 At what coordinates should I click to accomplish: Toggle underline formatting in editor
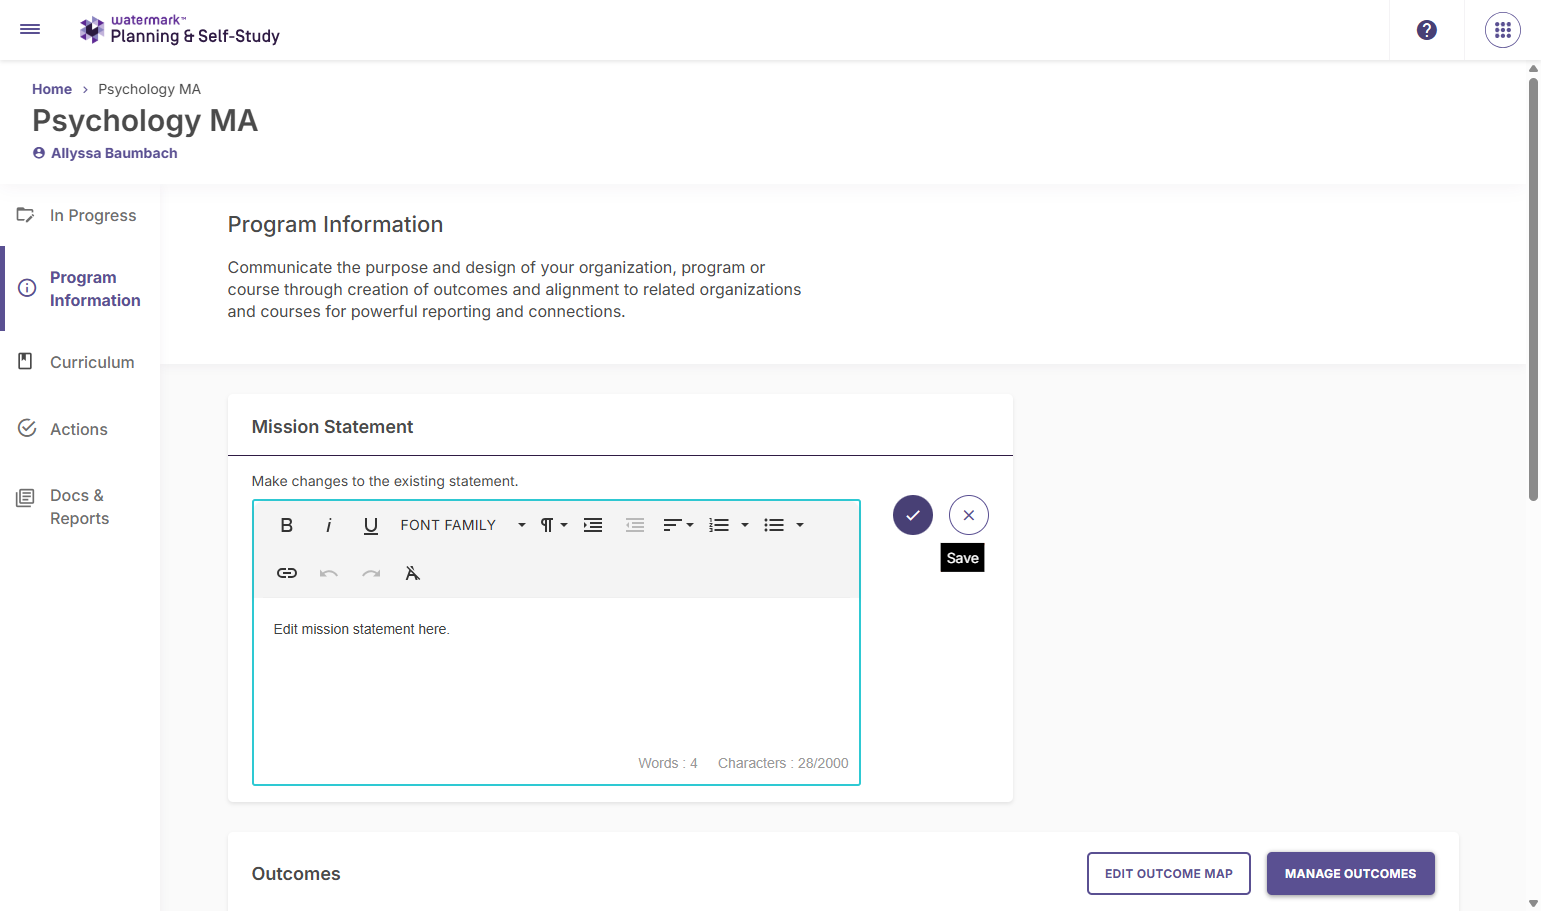click(370, 525)
